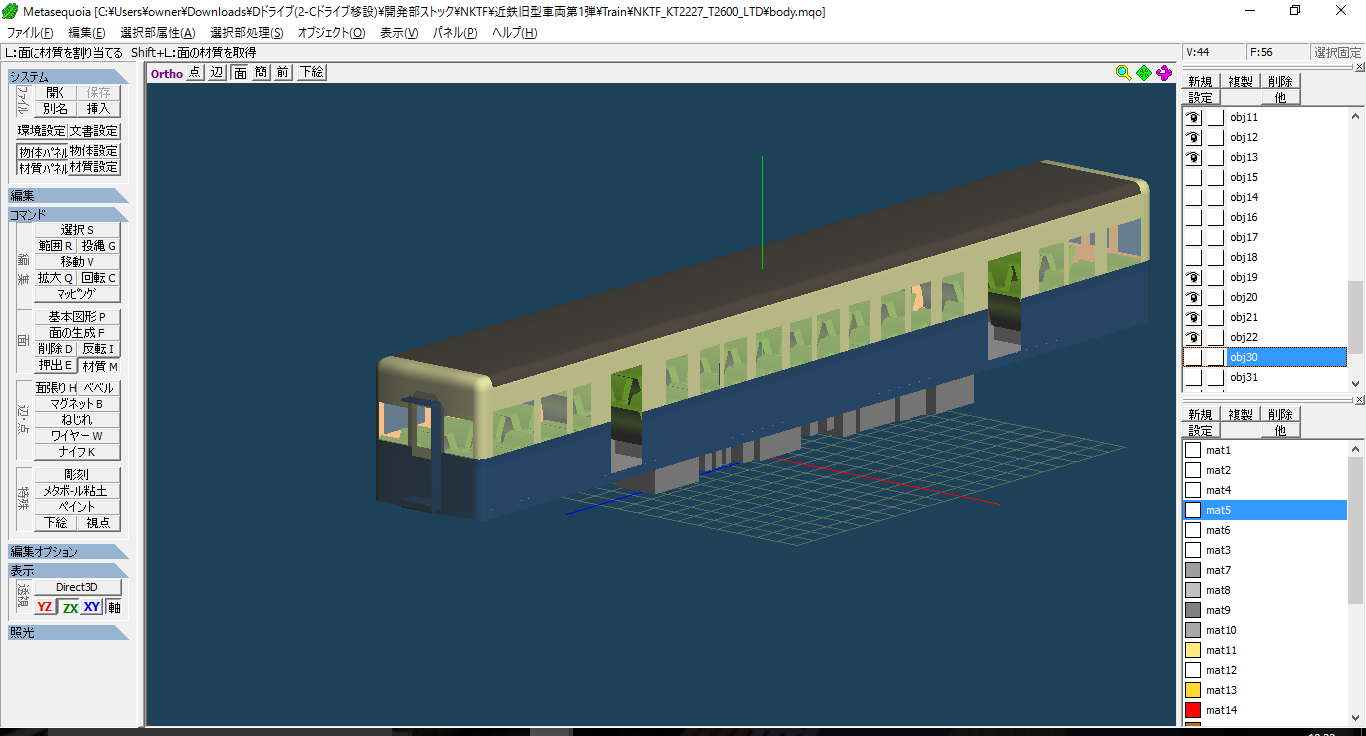The height and width of the screenshot is (736, 1366).
Task: Open the オブジェクト(O) menu
Action: [331, 33]
